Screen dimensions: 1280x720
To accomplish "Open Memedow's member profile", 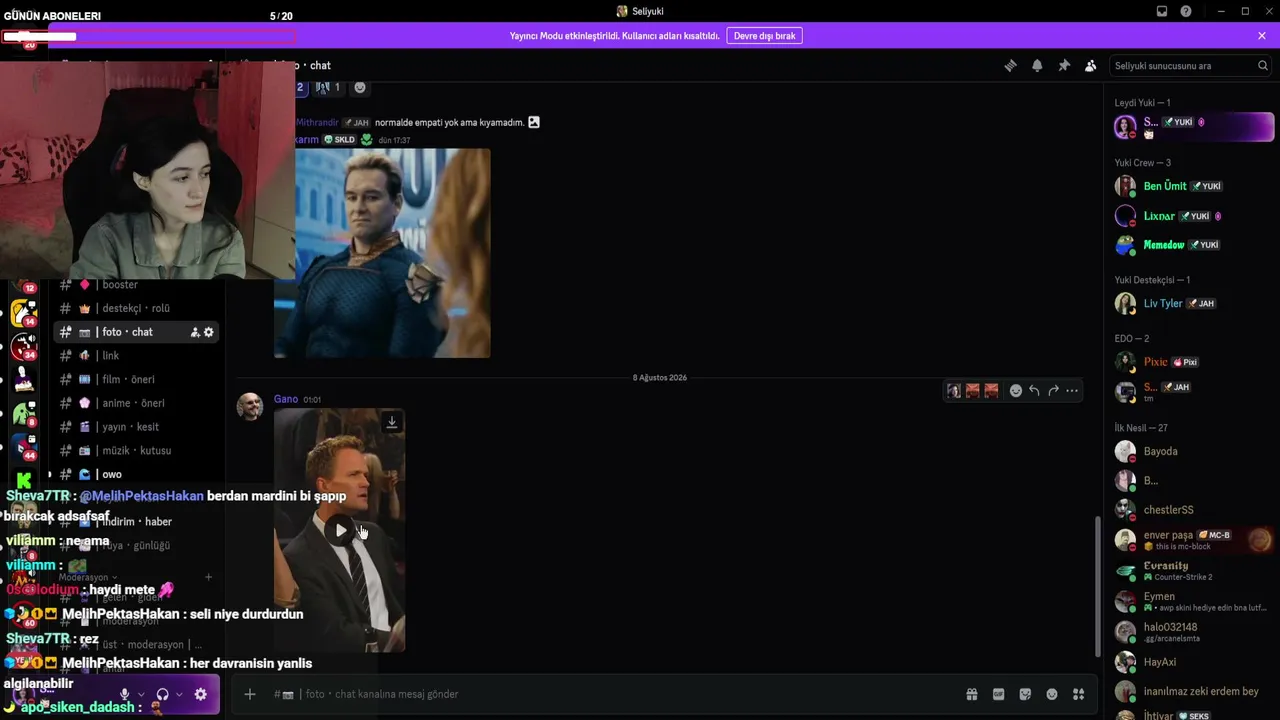I will coord(1192,245).
